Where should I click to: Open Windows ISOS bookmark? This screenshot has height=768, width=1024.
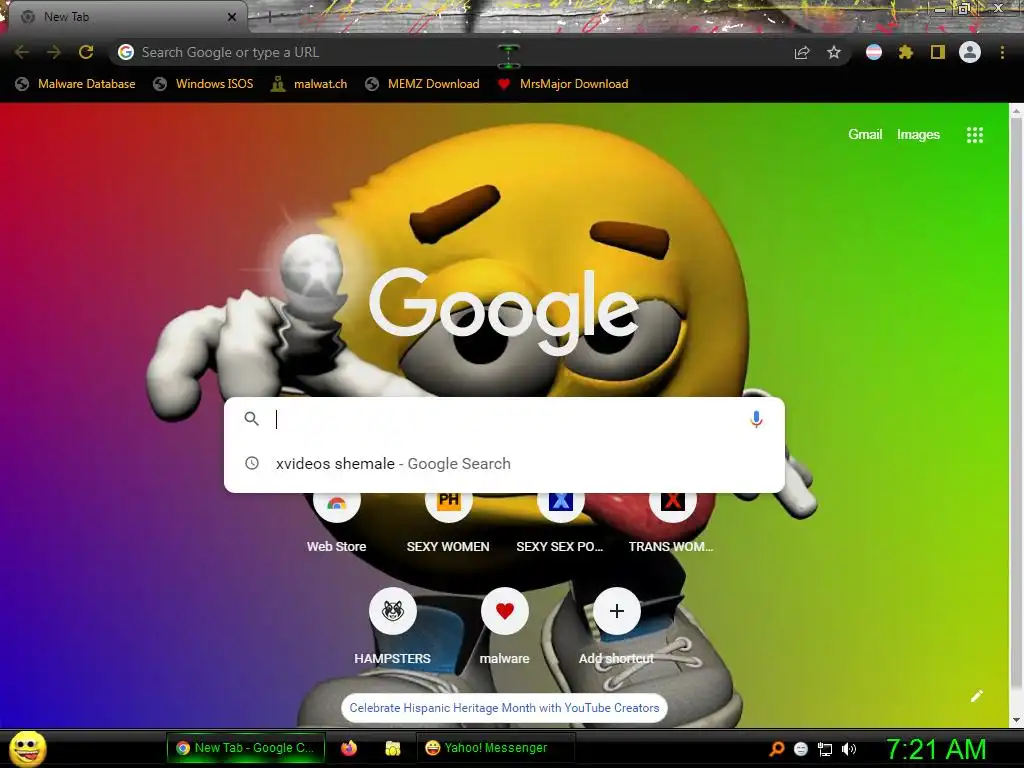(203, 84)
